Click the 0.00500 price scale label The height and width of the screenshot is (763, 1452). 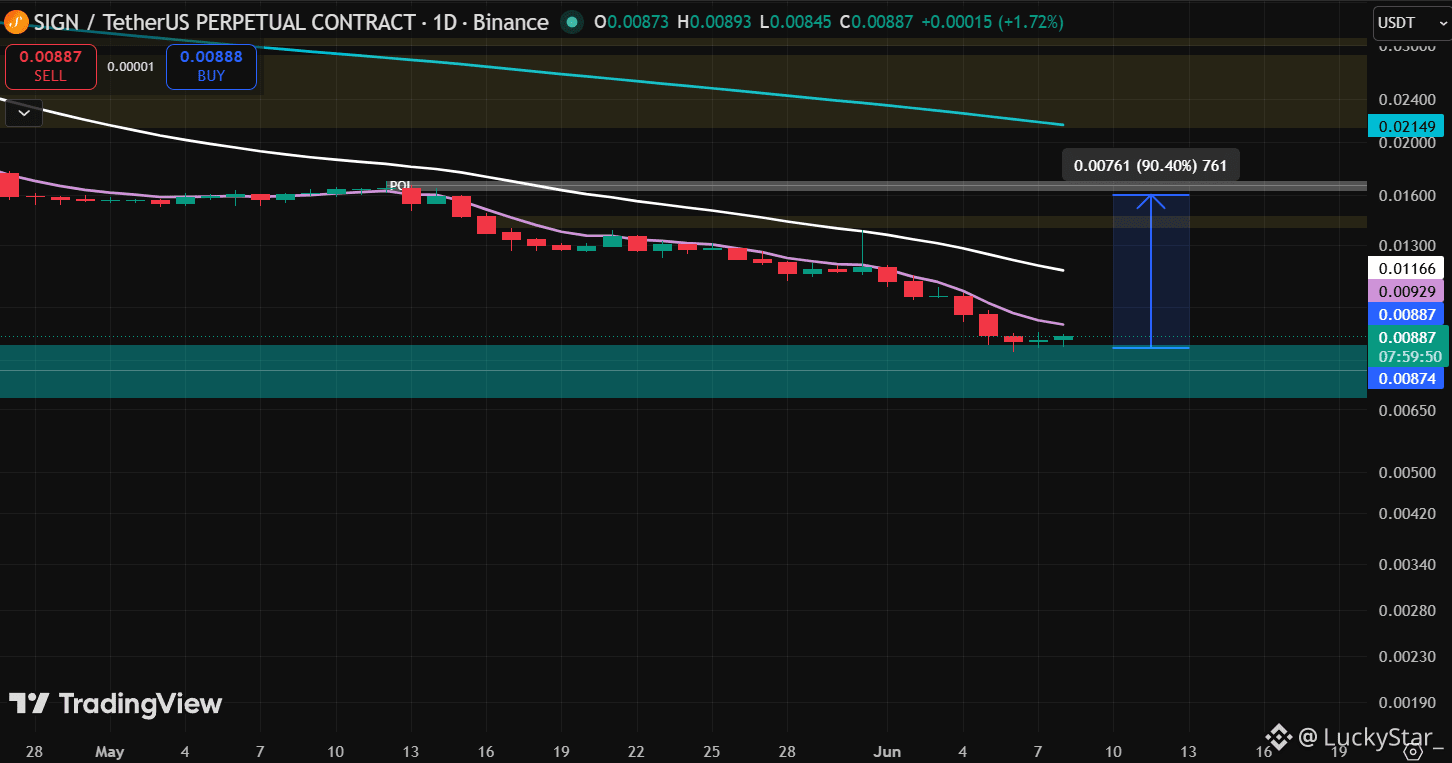1407,472
